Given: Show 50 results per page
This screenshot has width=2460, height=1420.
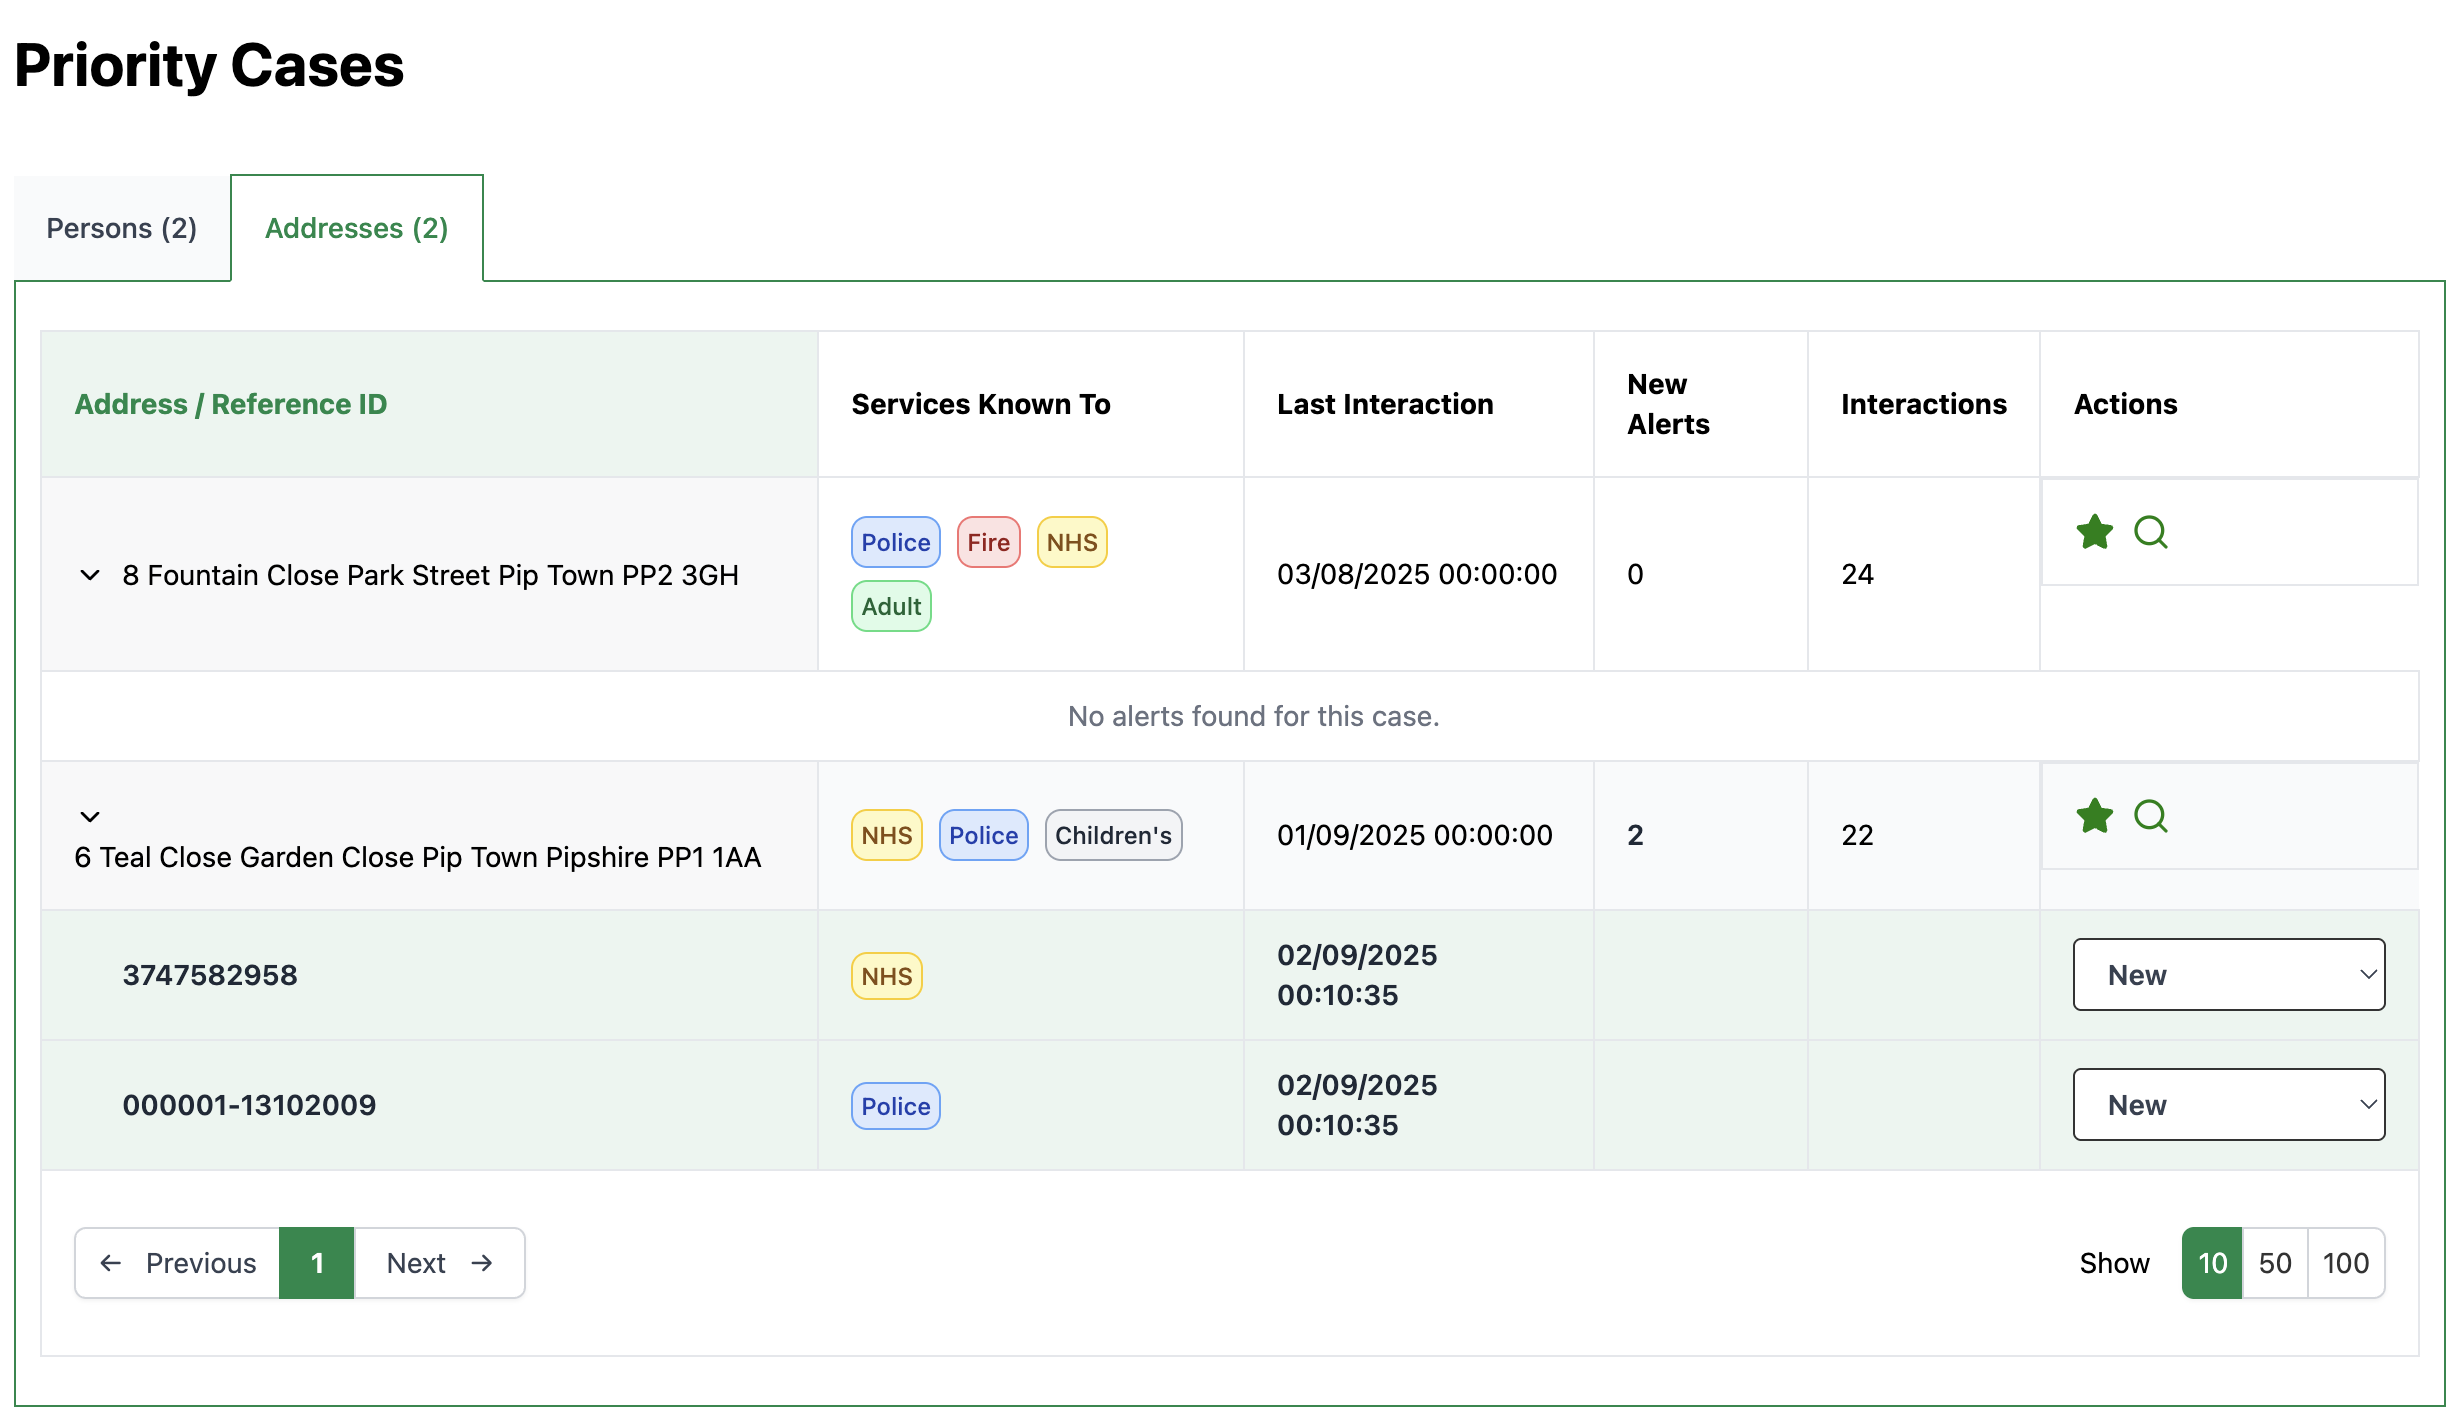Looking at the screenshot, I should pos(2274,1263).
